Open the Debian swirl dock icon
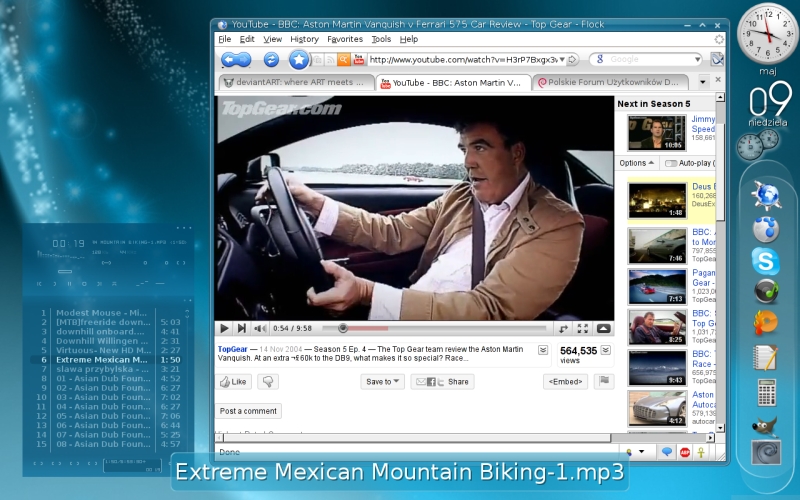The image size is (800, 500). click(x=766, y=453)
